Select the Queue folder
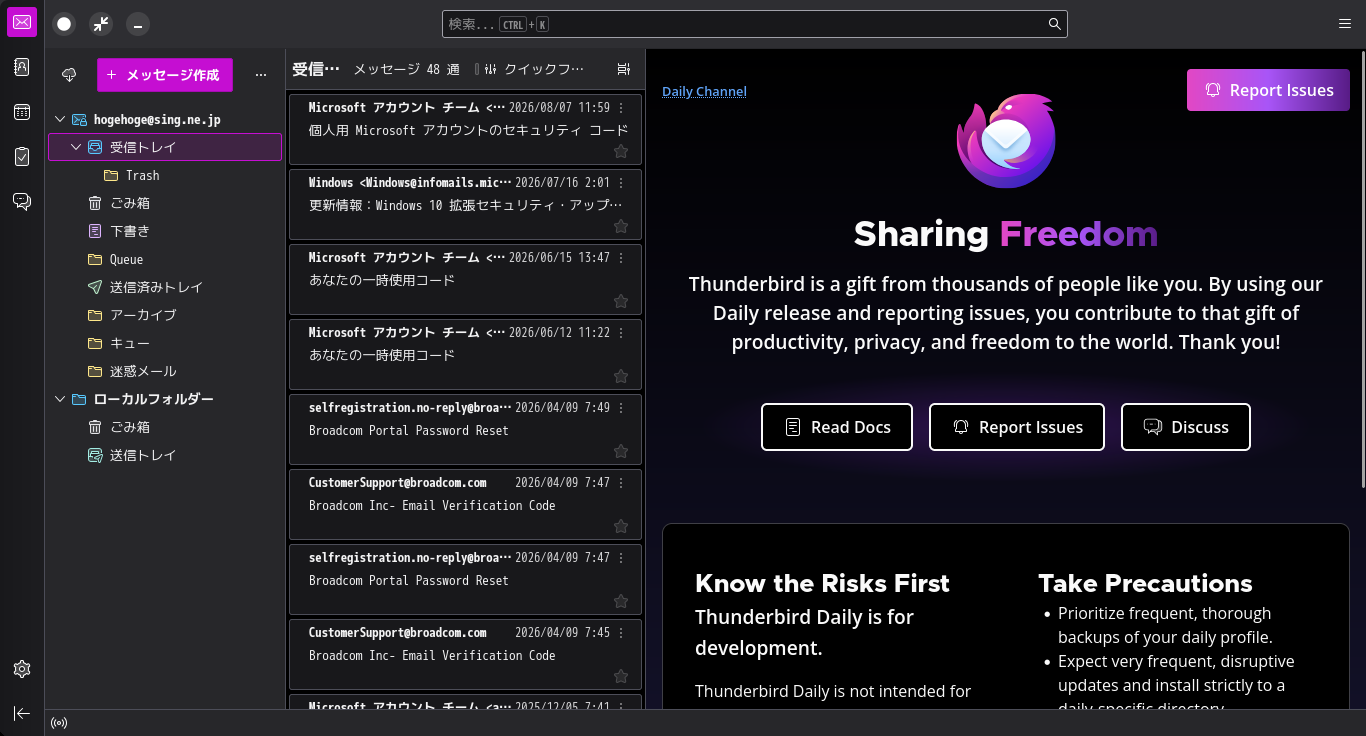The height and width of the screenshot is (736, 1366). (165, 259)
